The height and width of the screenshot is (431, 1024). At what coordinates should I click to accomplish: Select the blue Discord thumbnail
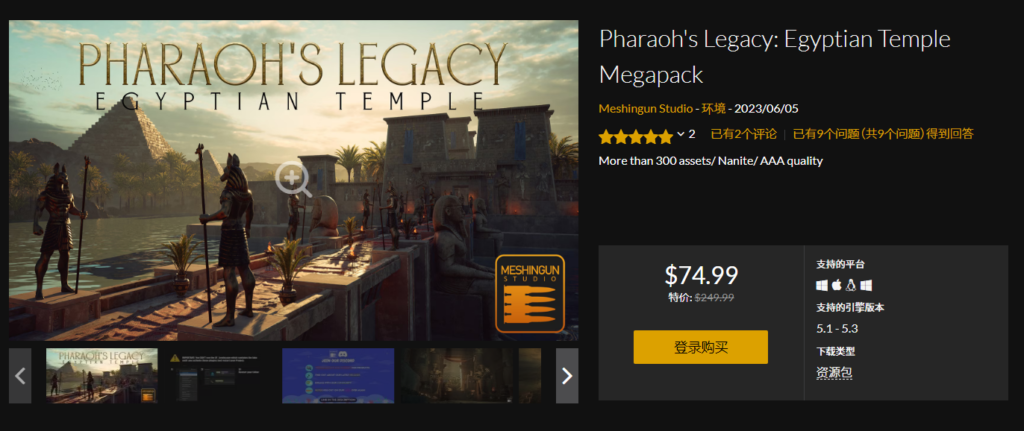[x=338, y=375]
